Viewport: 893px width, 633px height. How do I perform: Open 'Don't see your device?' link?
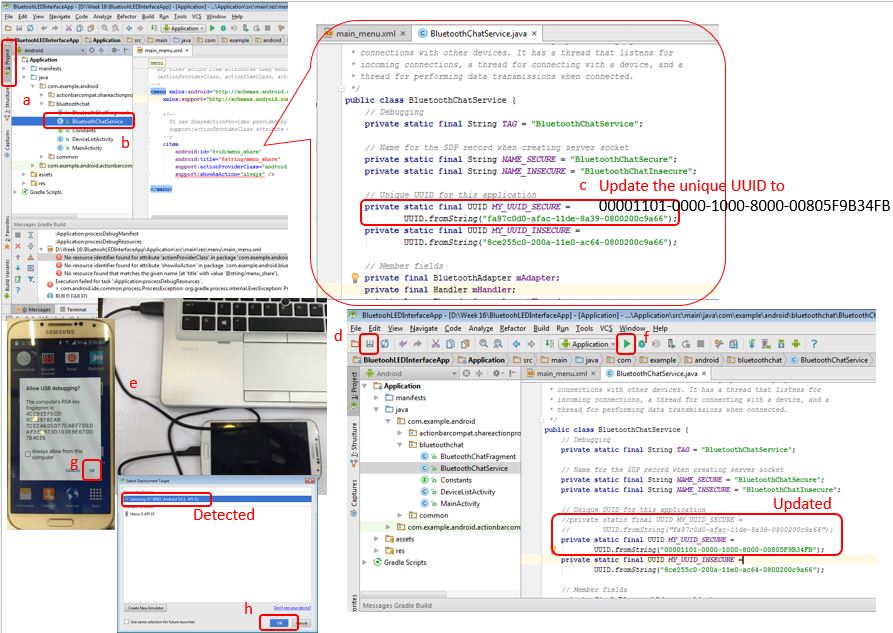[x=292, y=608]
